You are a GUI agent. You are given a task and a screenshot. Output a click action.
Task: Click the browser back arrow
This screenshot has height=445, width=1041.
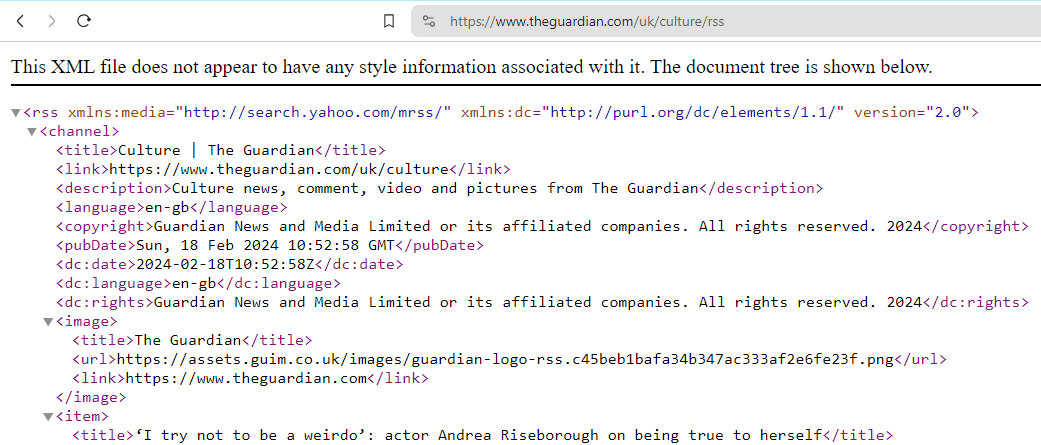(x=20, y=21)
